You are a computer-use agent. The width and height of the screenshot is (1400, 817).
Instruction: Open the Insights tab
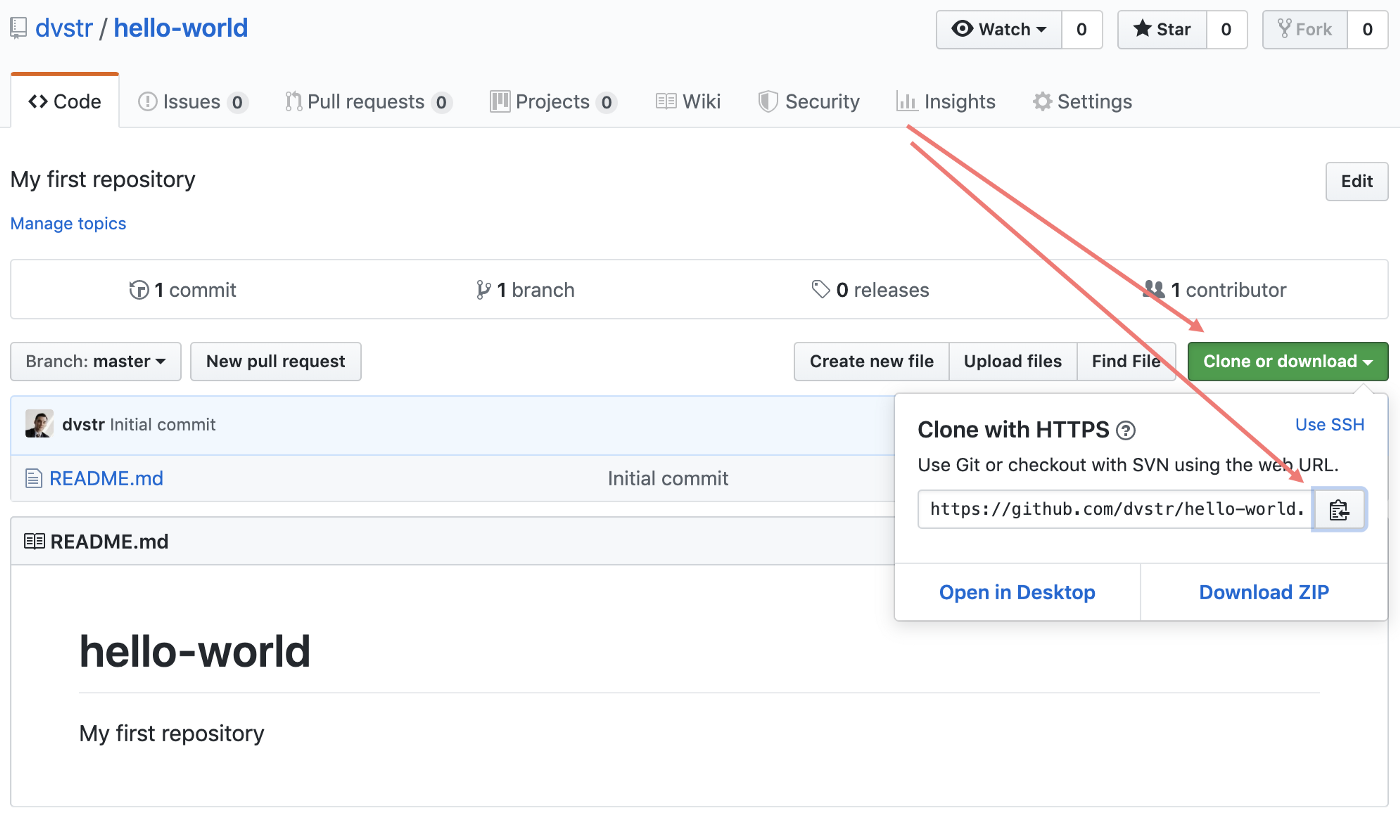946,101
